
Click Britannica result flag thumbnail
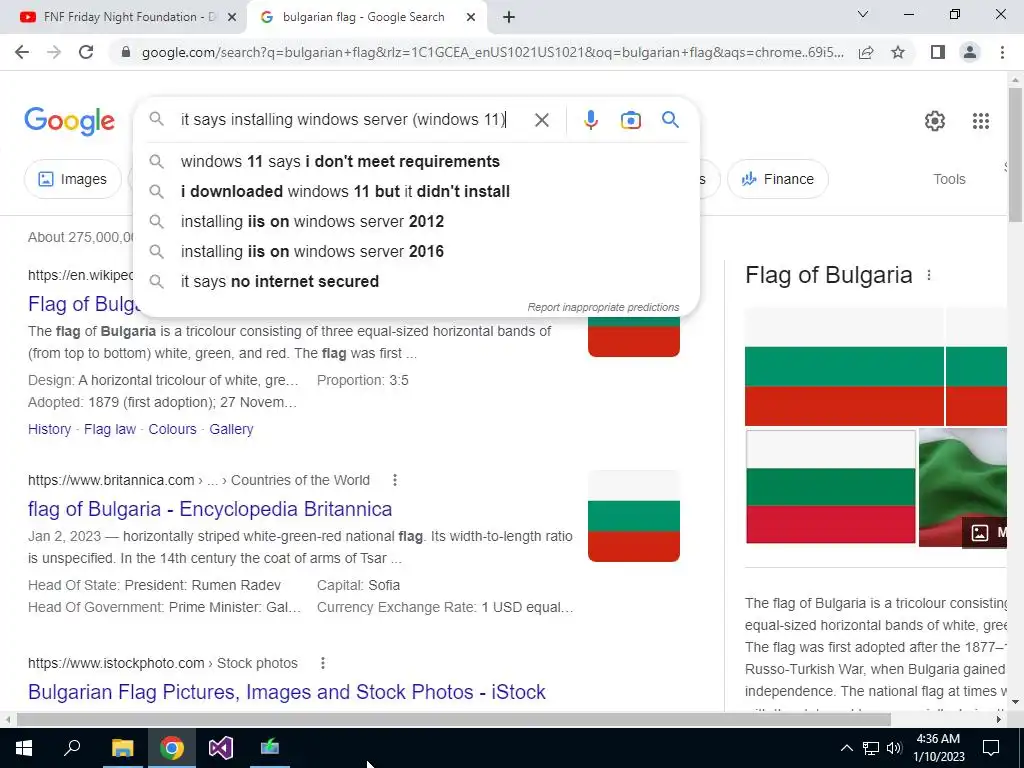(x=633, y=516)
